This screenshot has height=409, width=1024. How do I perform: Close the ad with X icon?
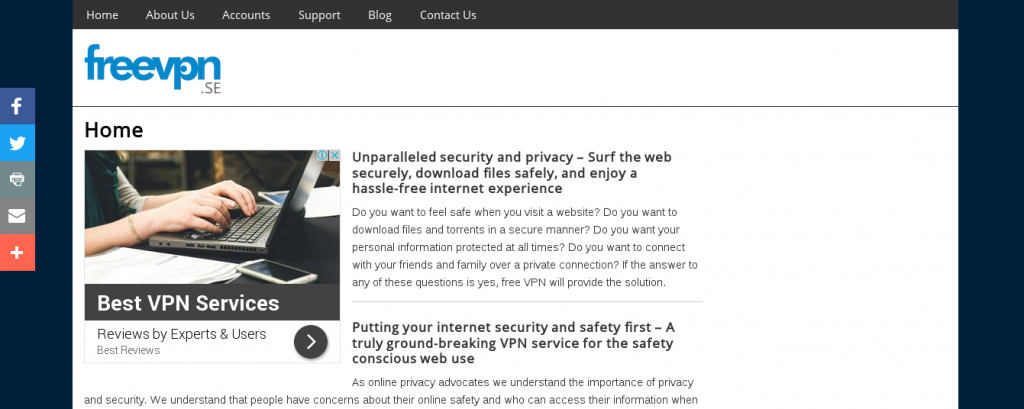point(335,156)
